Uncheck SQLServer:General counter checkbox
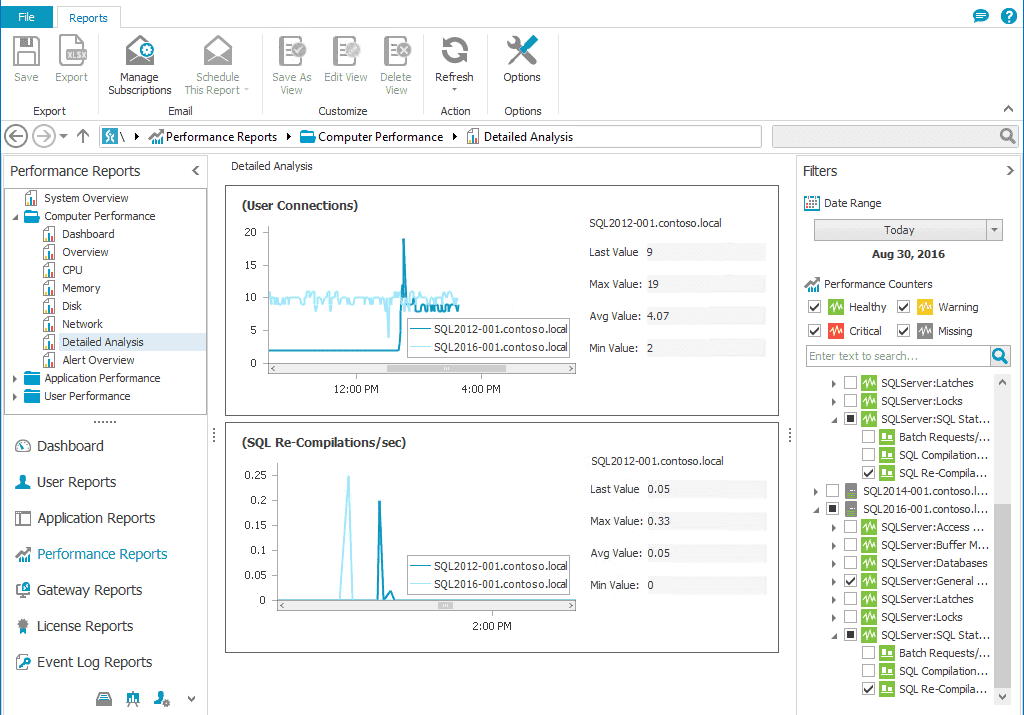The width and height of the screenshot is (1024, 715). [x=850, y=580]
